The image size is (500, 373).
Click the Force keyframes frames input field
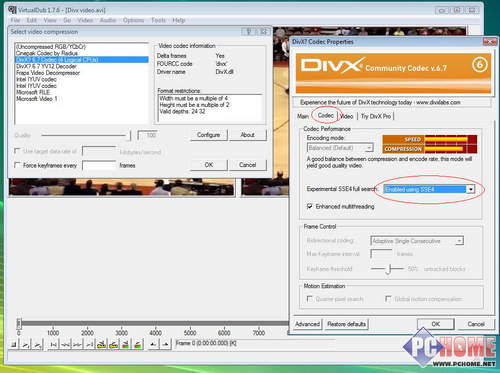click(x=99, y=165)
